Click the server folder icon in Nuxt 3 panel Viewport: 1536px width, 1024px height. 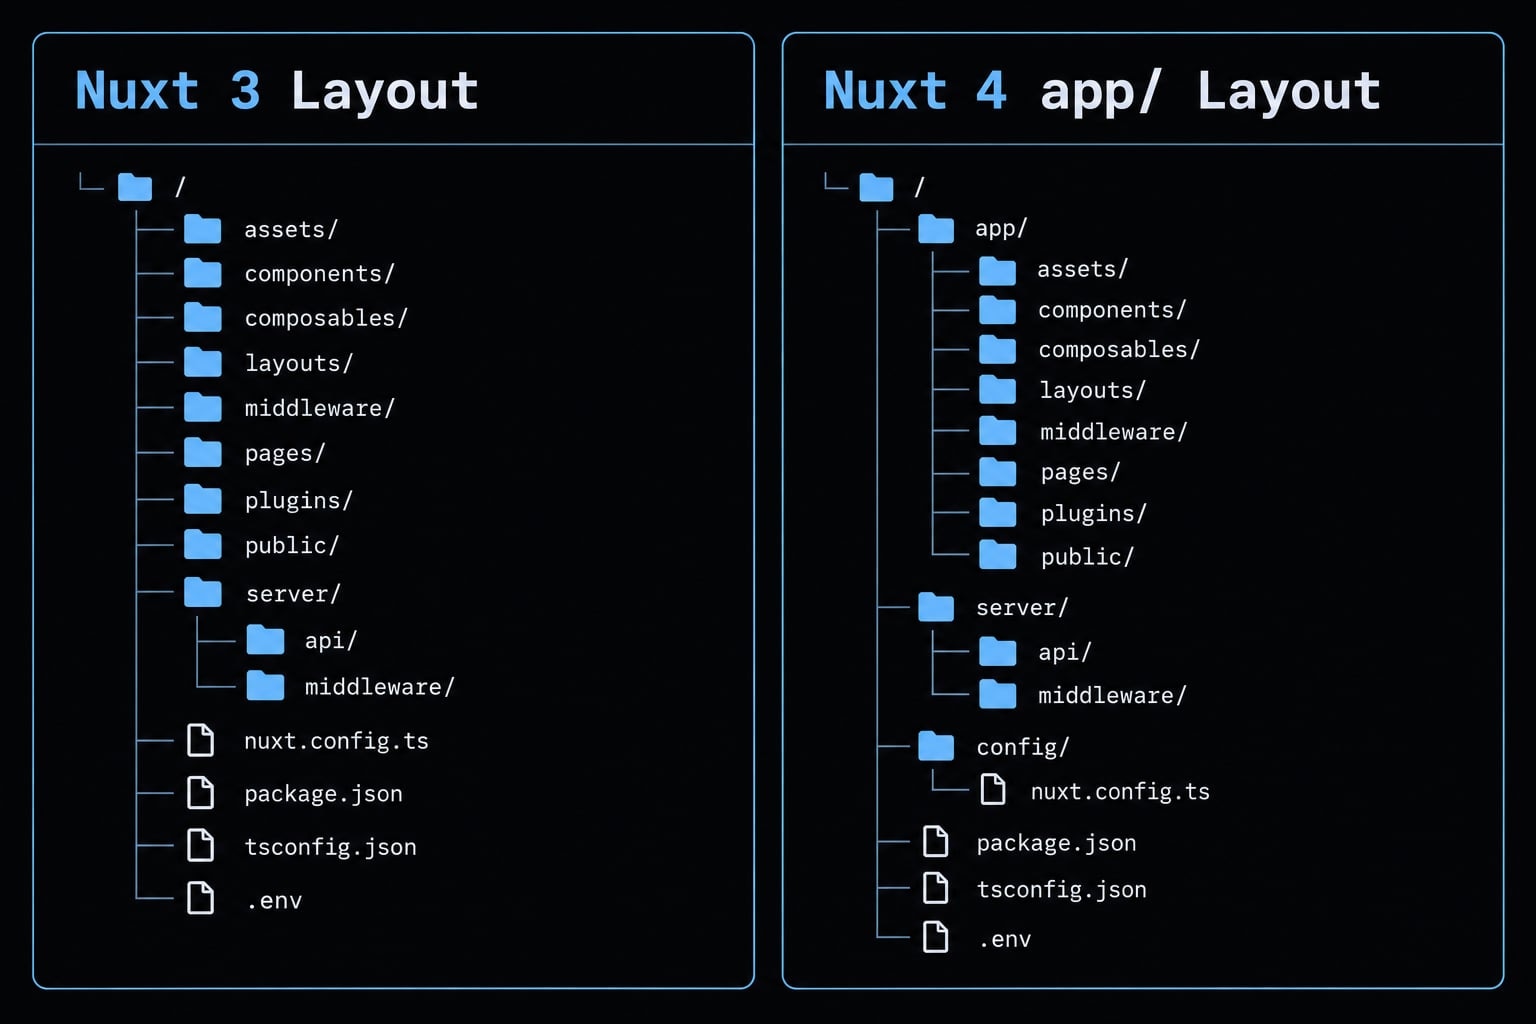[202, 593]
